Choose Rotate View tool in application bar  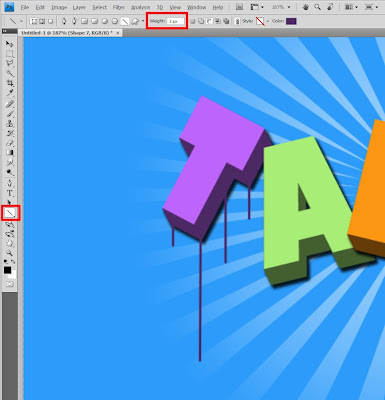click(x=330, y=7)
